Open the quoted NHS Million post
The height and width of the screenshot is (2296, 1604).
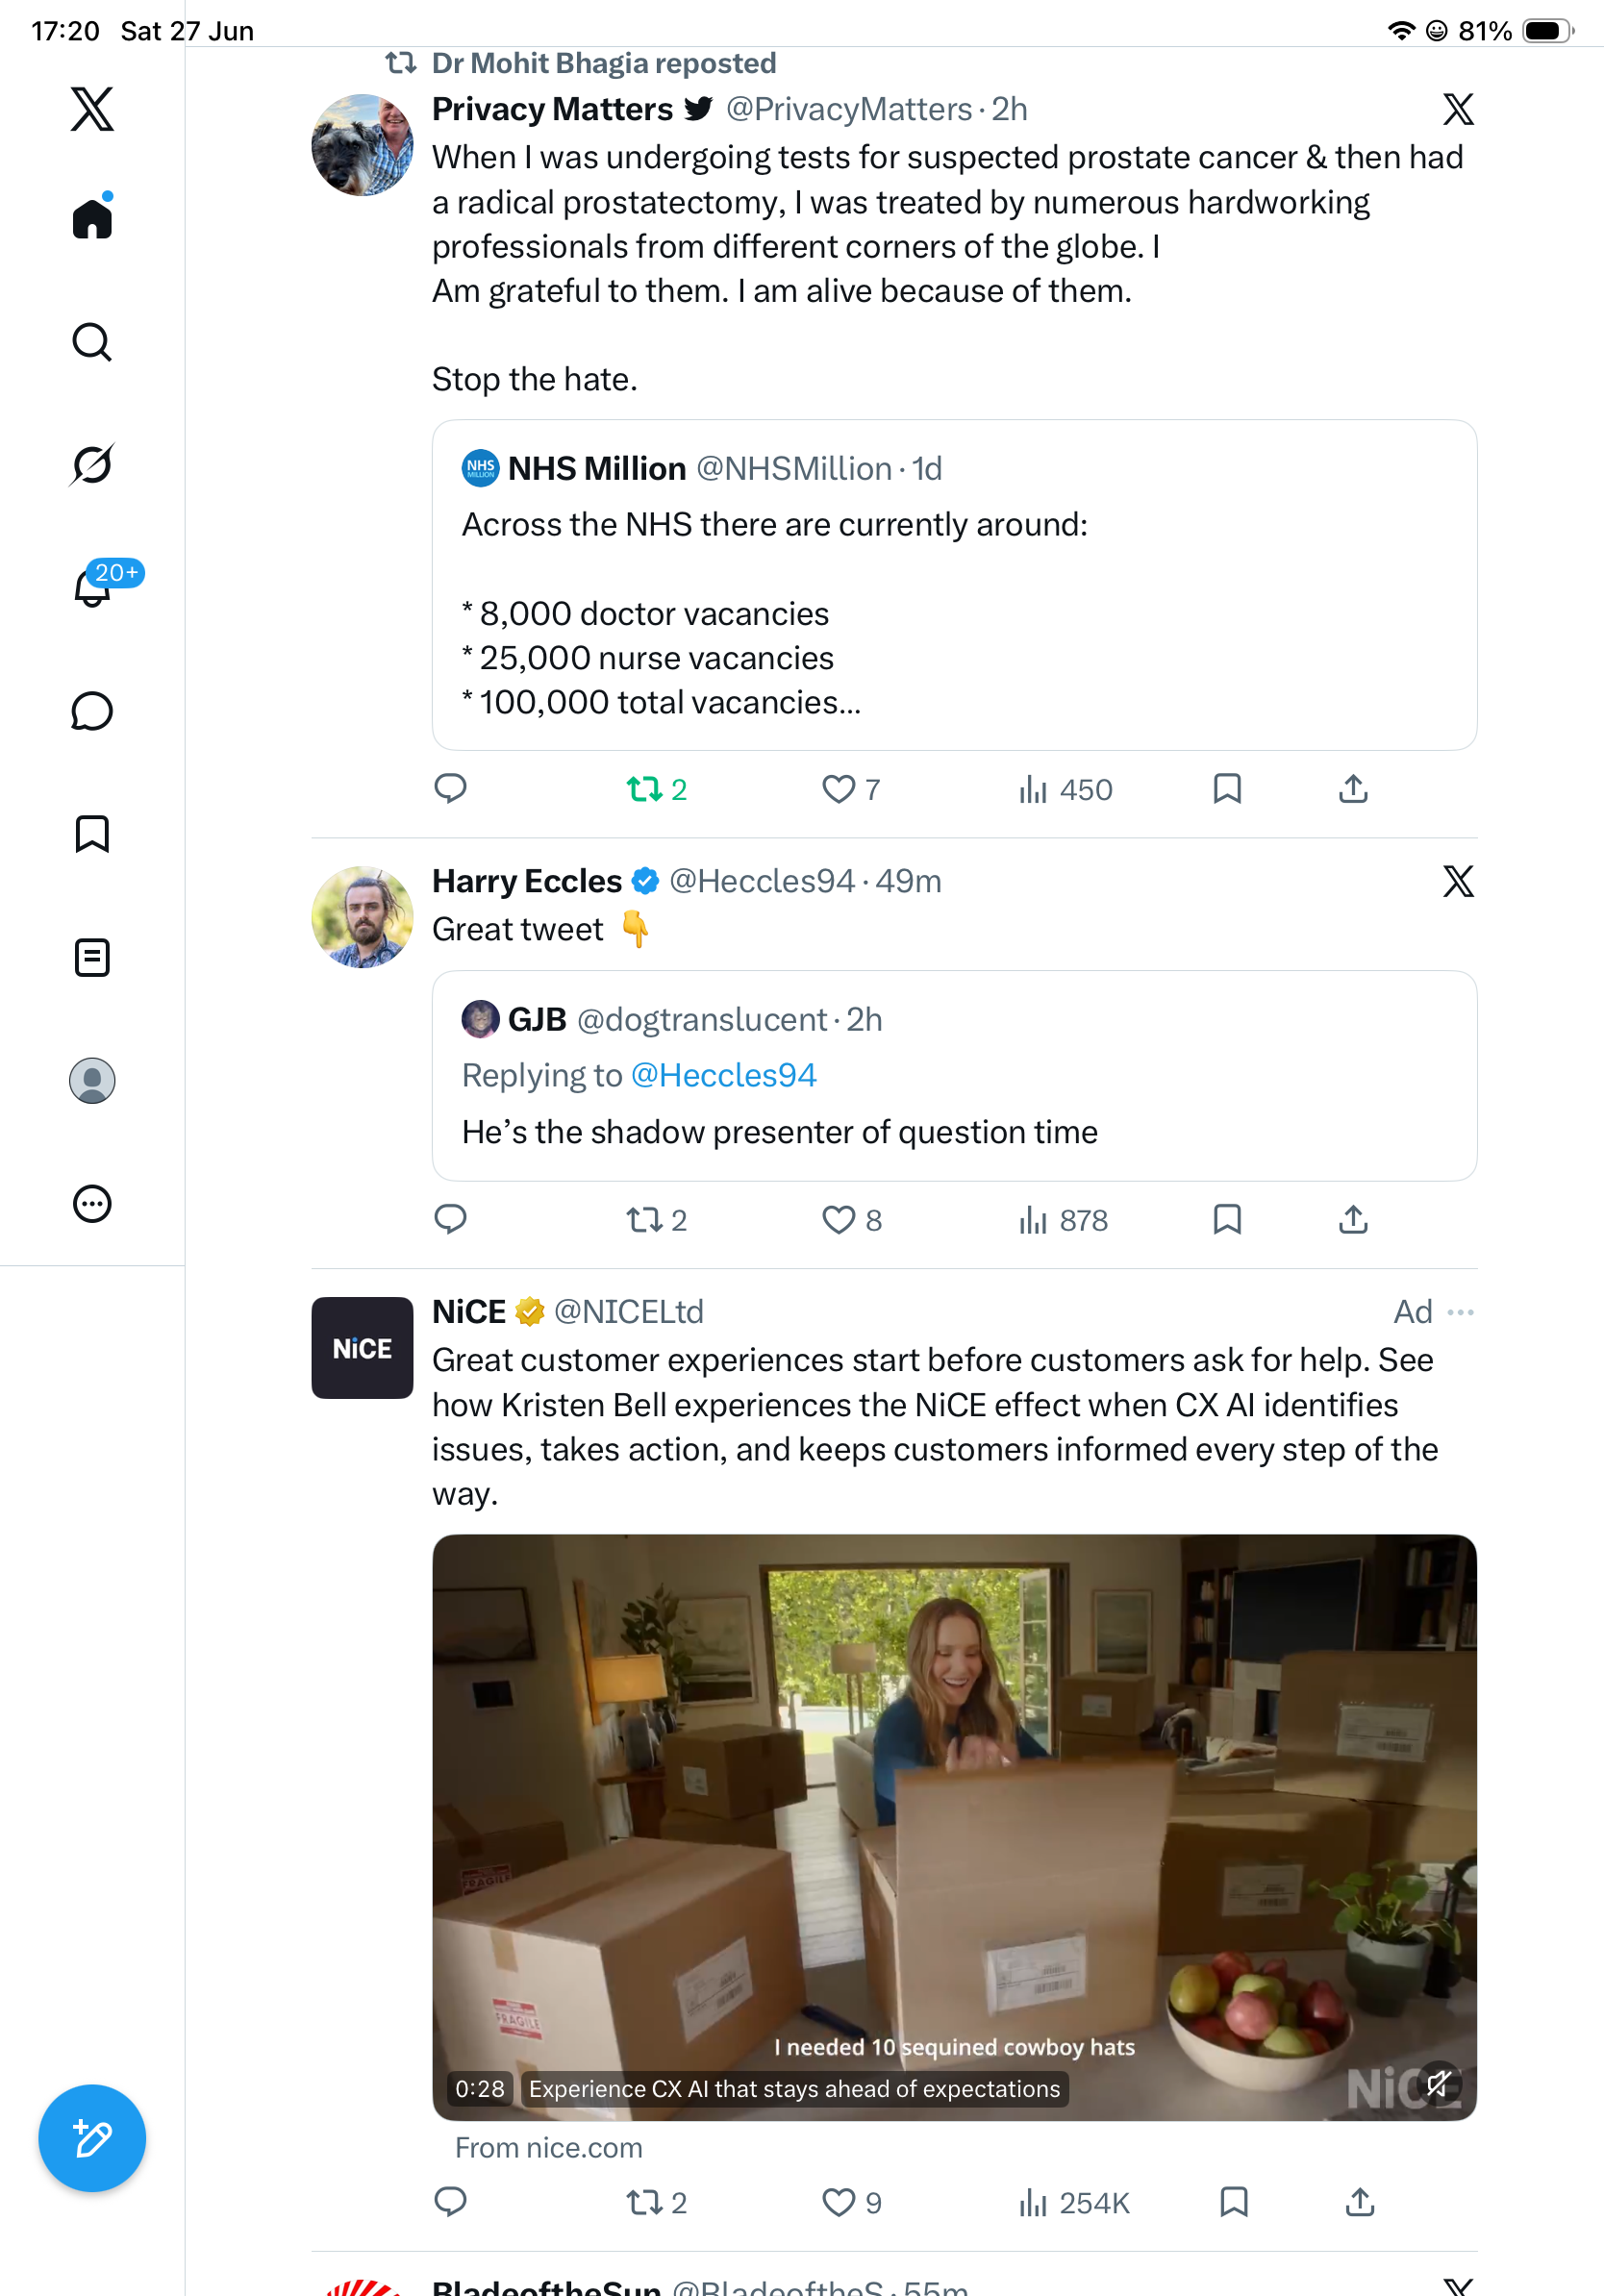[x=954, y=585]
